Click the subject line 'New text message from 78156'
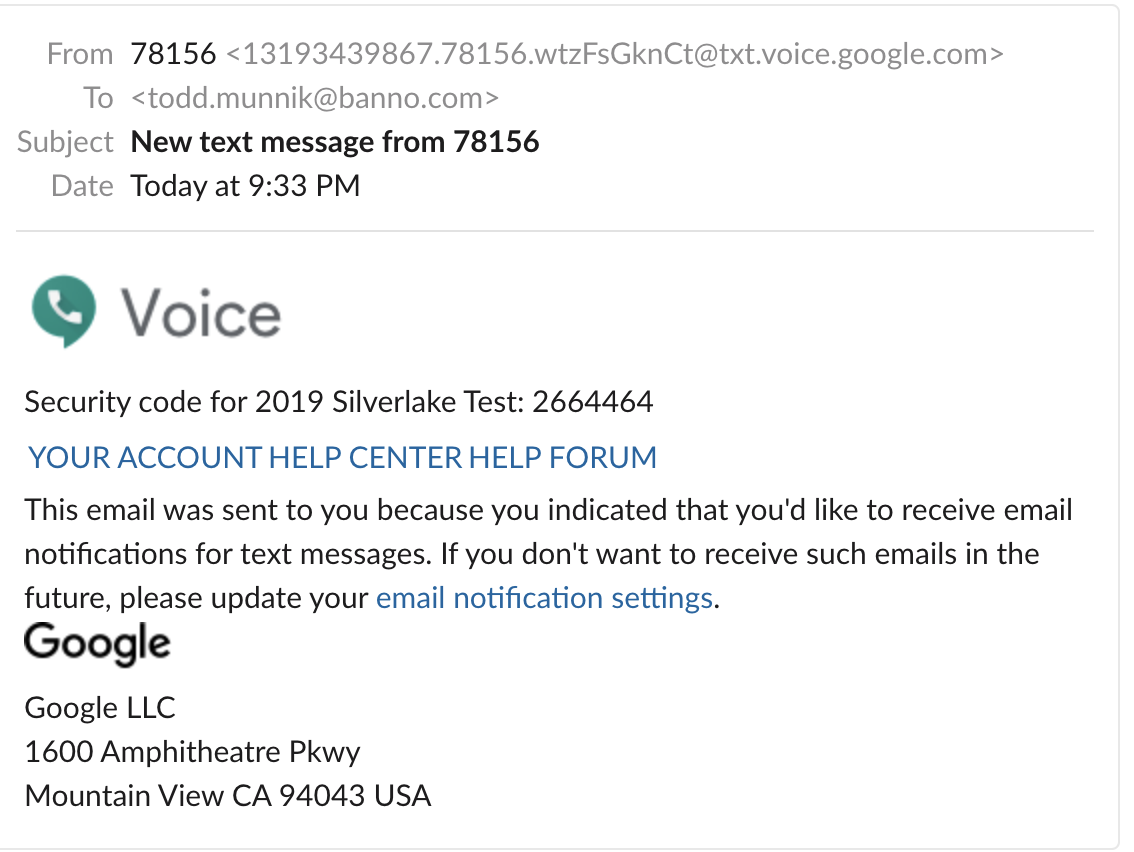This screenshot has width=1134, height=852. point(335,142)
